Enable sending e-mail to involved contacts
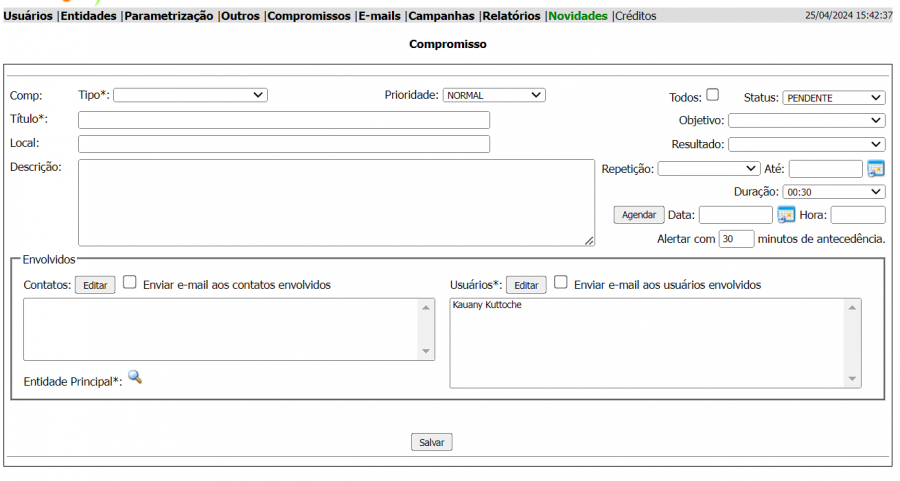This screenshot has width=900, height=481. coord(130,283)
